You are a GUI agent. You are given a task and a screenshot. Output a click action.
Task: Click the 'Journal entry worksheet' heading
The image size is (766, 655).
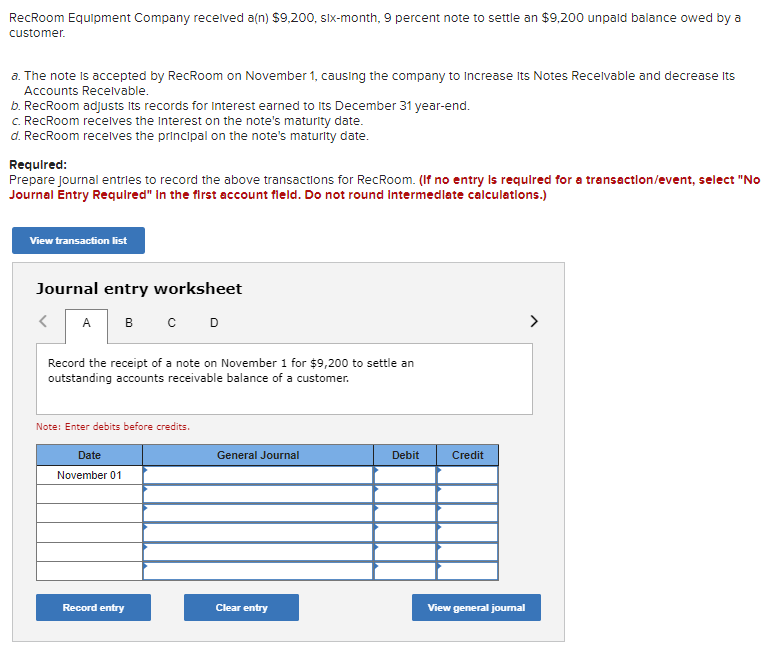pos(139,289)
